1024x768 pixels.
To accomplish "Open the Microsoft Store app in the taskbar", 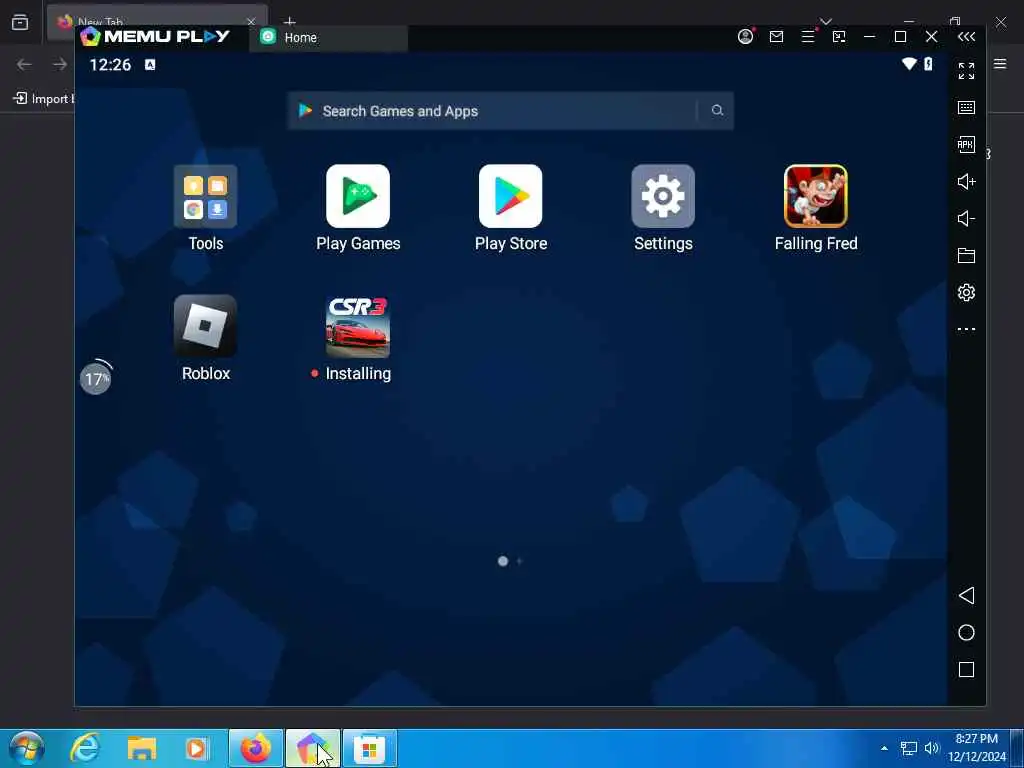I will tap(370, 748).
